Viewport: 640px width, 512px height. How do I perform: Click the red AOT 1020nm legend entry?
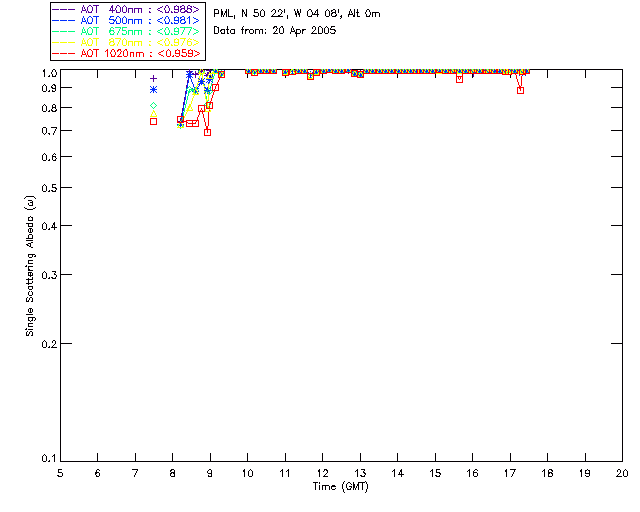126,53
